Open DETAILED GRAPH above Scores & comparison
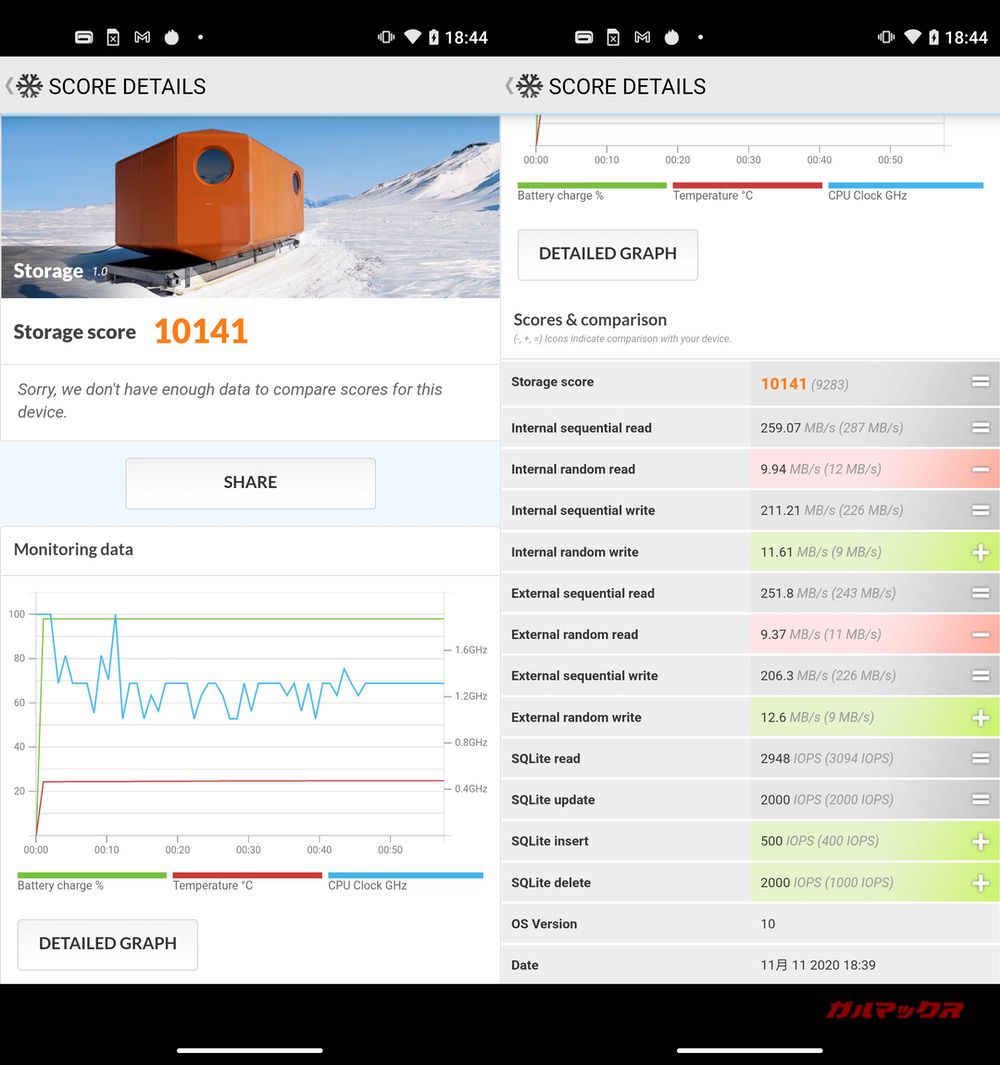The width and height of the screenshot is (1000, 1065). (x=608, y=254)
